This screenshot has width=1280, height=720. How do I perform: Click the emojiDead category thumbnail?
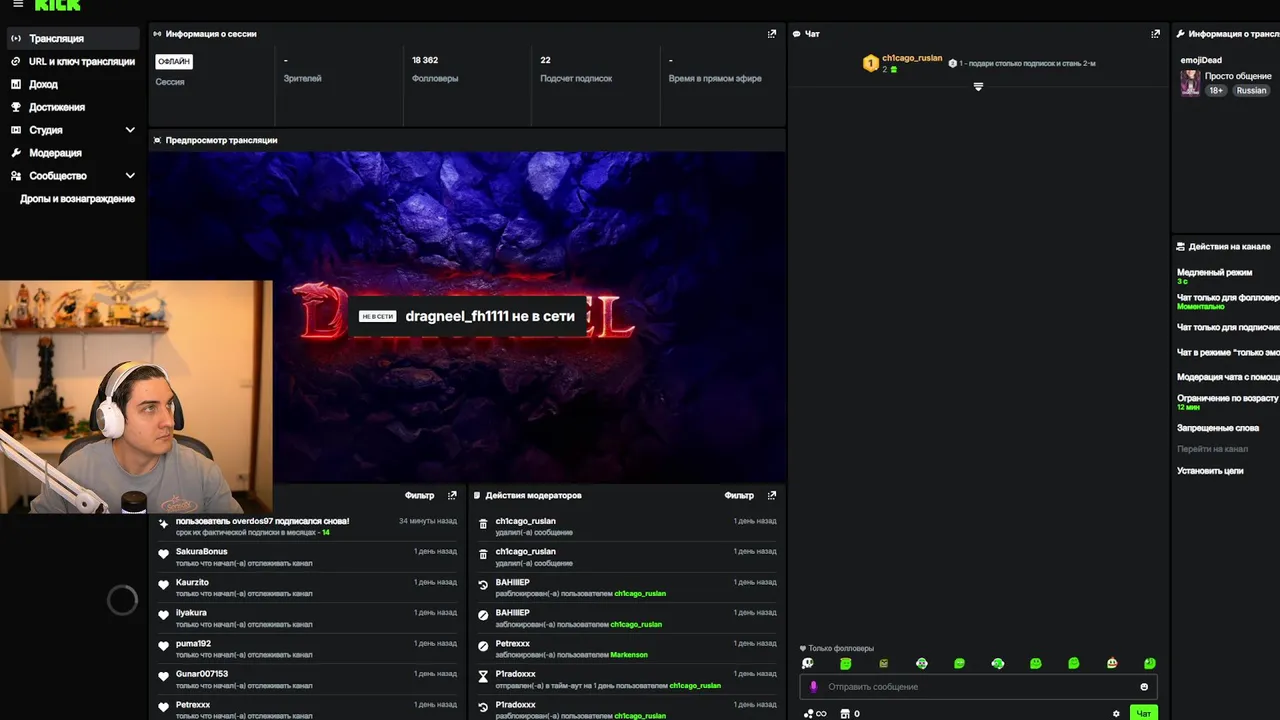tap(1190, 83)
